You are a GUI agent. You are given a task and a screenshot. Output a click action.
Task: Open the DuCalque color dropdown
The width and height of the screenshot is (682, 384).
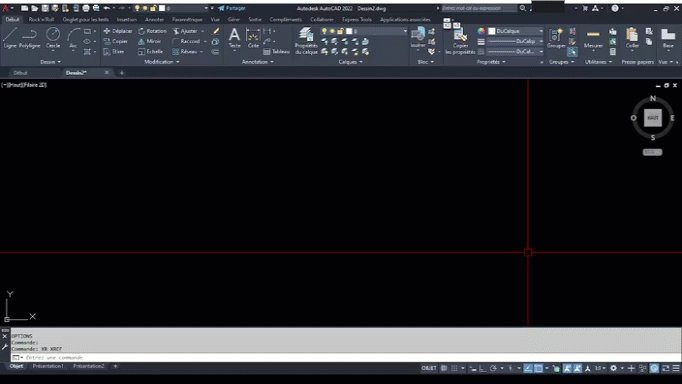[x=541, y=31]
